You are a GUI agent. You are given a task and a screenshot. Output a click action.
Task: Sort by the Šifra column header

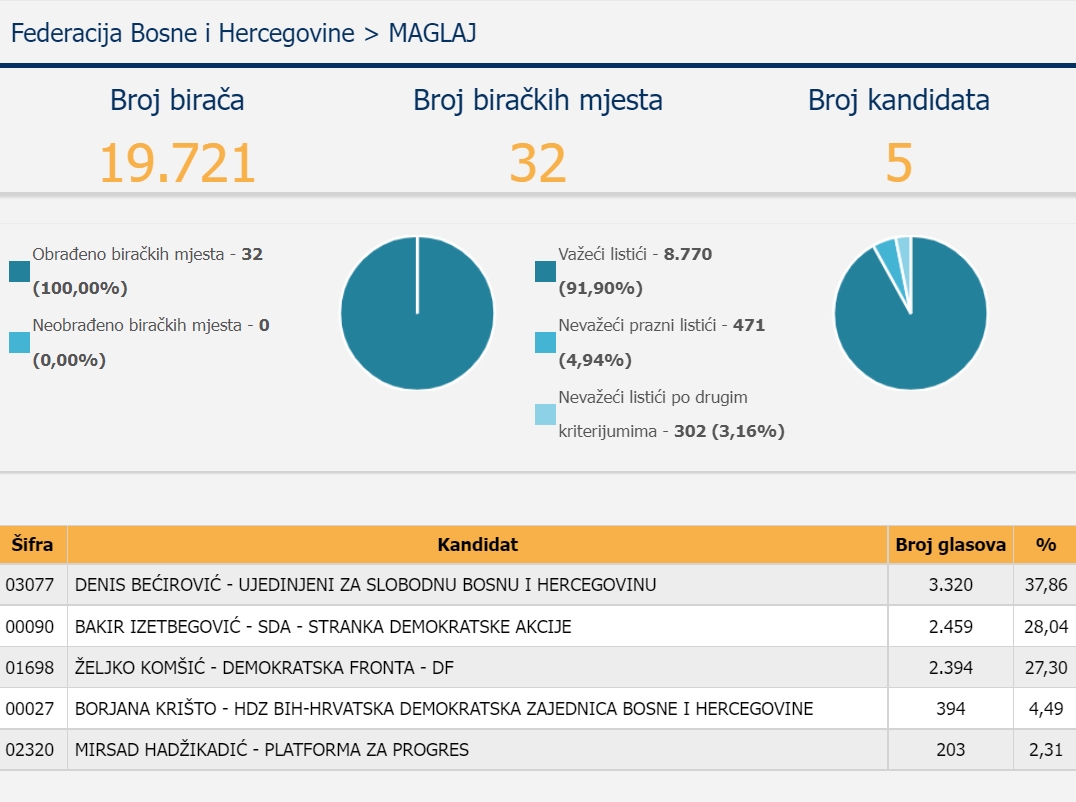[x=33, y=545]
